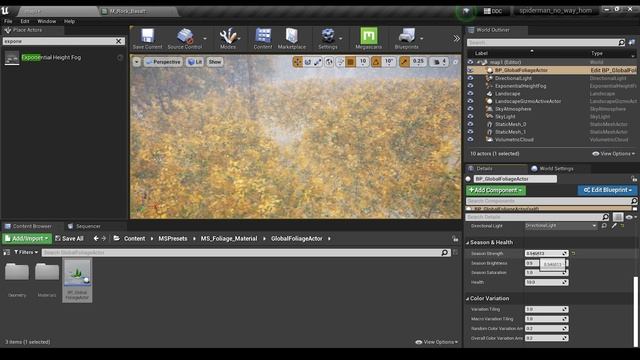Screen dimensions: 640x360
Task: Click the surface snapping icon in viewport
Action: pos(340,62)
